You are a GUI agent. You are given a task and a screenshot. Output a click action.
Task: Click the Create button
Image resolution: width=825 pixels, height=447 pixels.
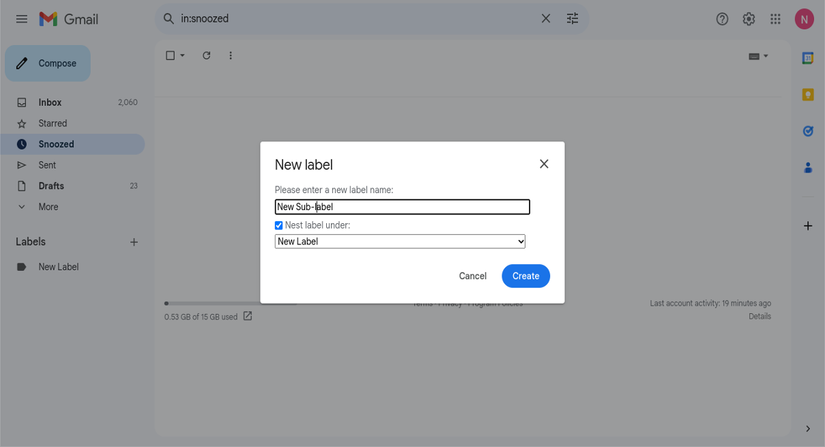525,276
